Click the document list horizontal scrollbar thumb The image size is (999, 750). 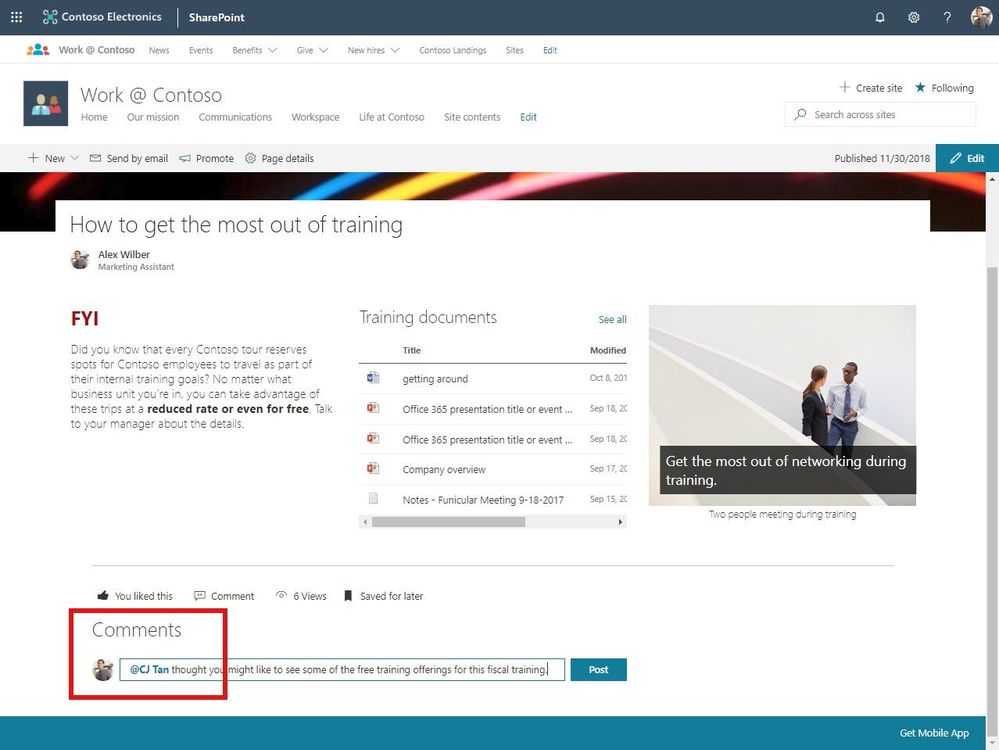[x=449, y=522]
